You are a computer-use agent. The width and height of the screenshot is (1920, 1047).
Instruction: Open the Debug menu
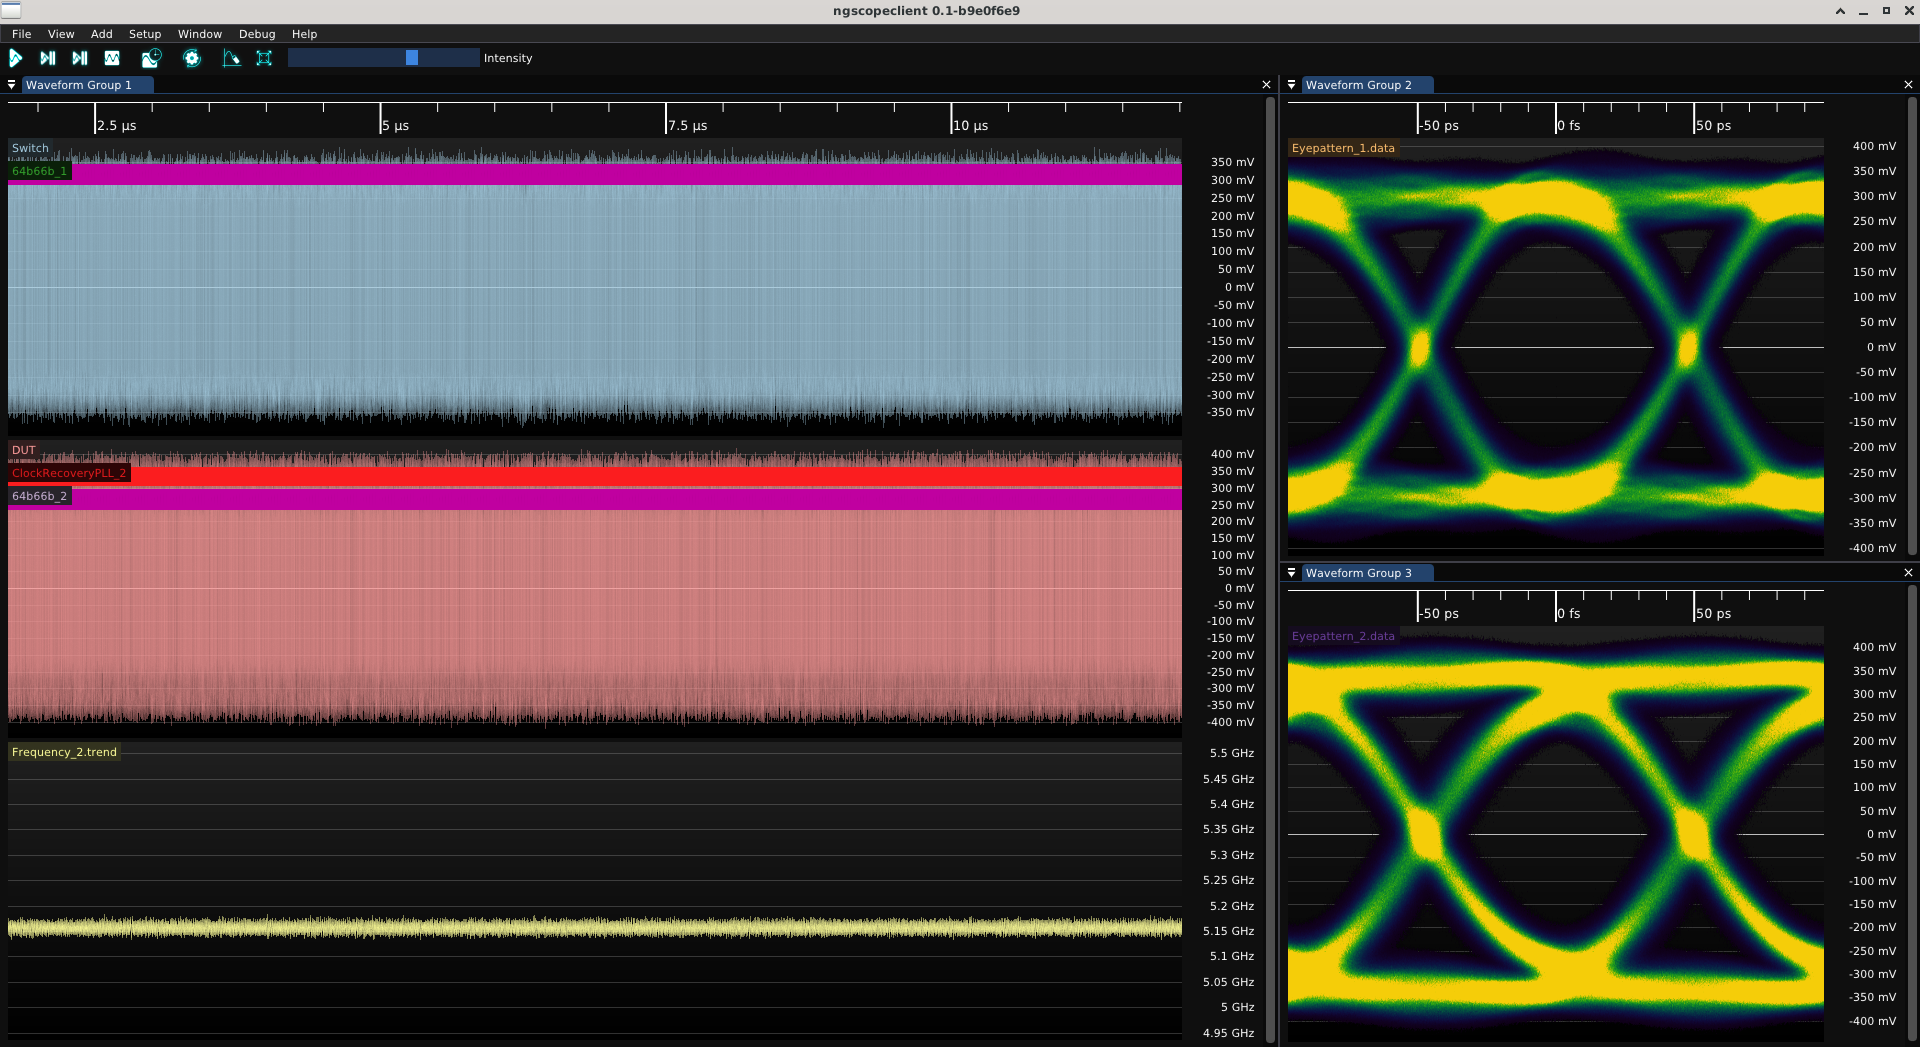coord(257,34)
